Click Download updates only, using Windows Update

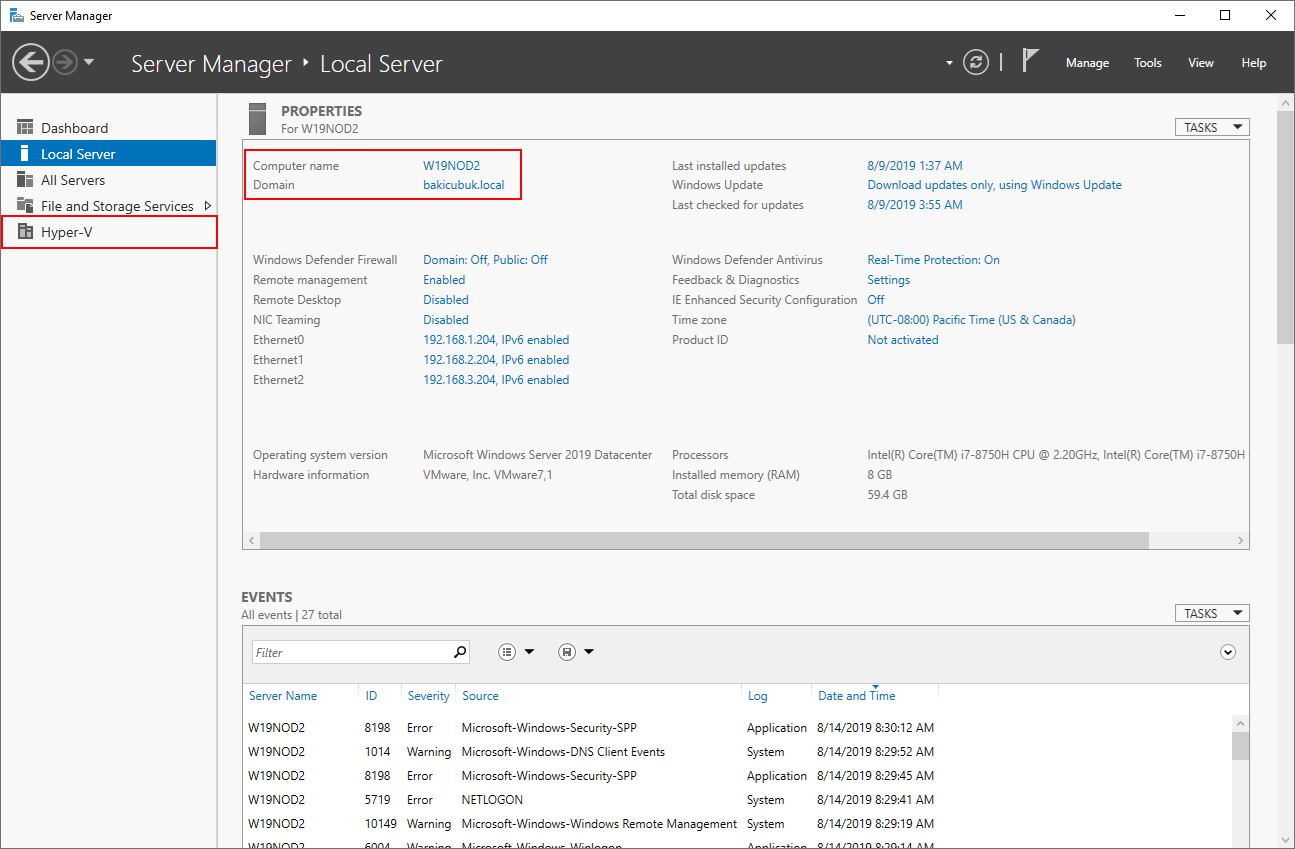coord(994,185)
